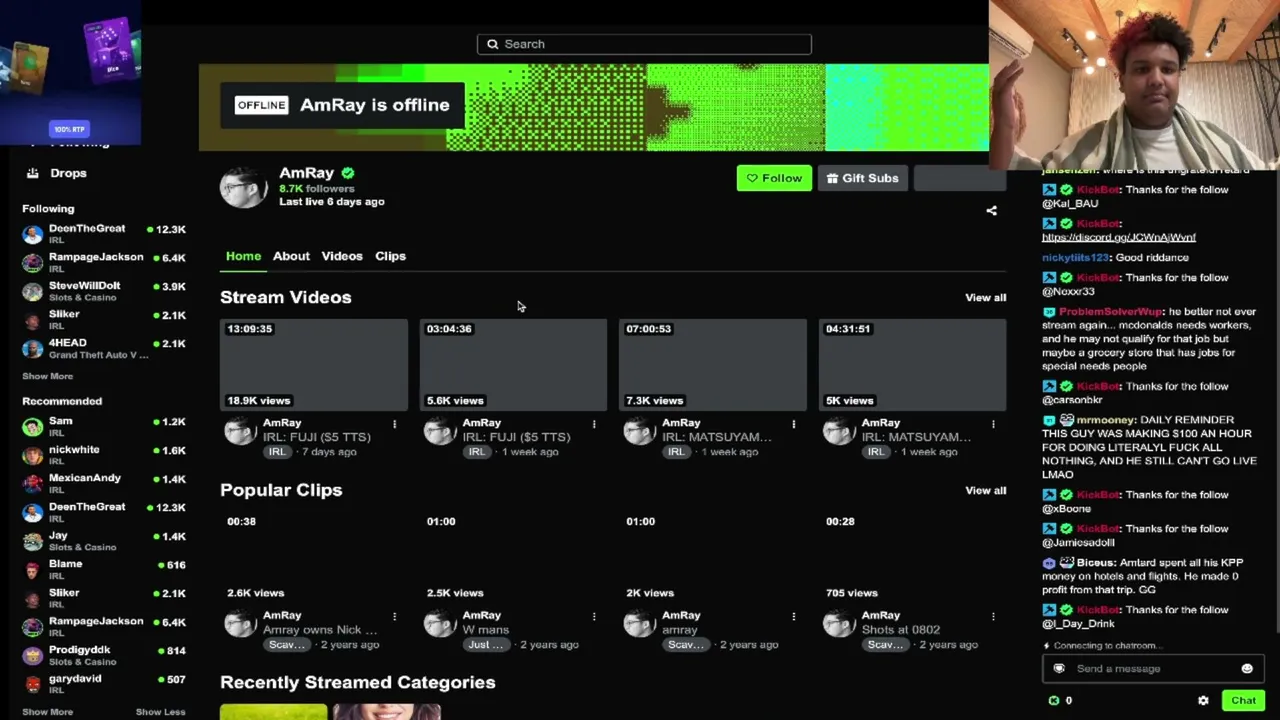The image size is (1280, 720).
Task: Open the Clips tab
Action: click(390, 256)
